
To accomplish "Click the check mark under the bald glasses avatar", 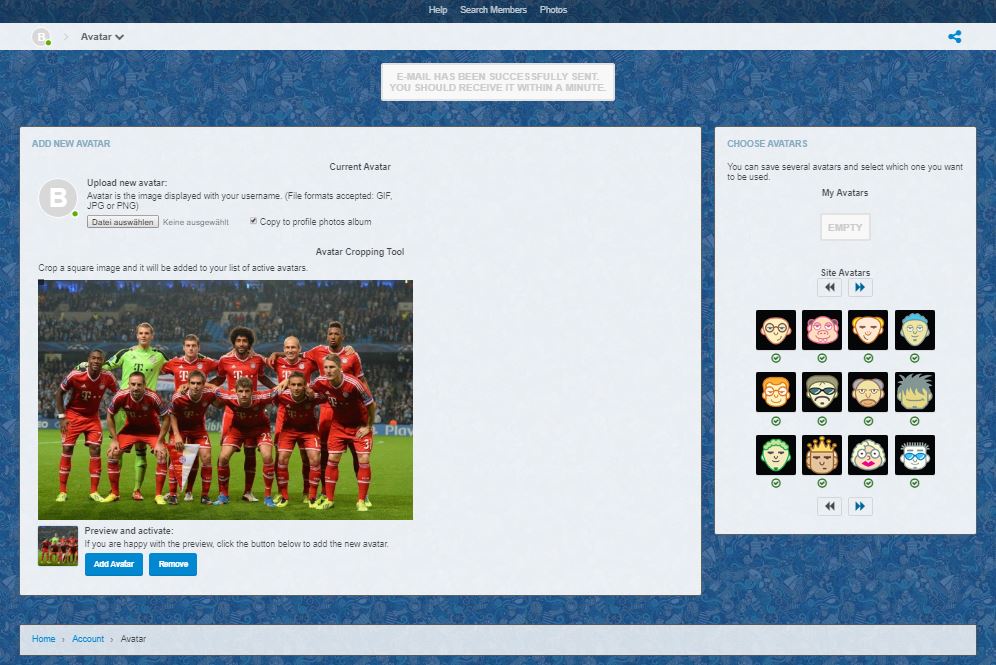I will point(776,358).
